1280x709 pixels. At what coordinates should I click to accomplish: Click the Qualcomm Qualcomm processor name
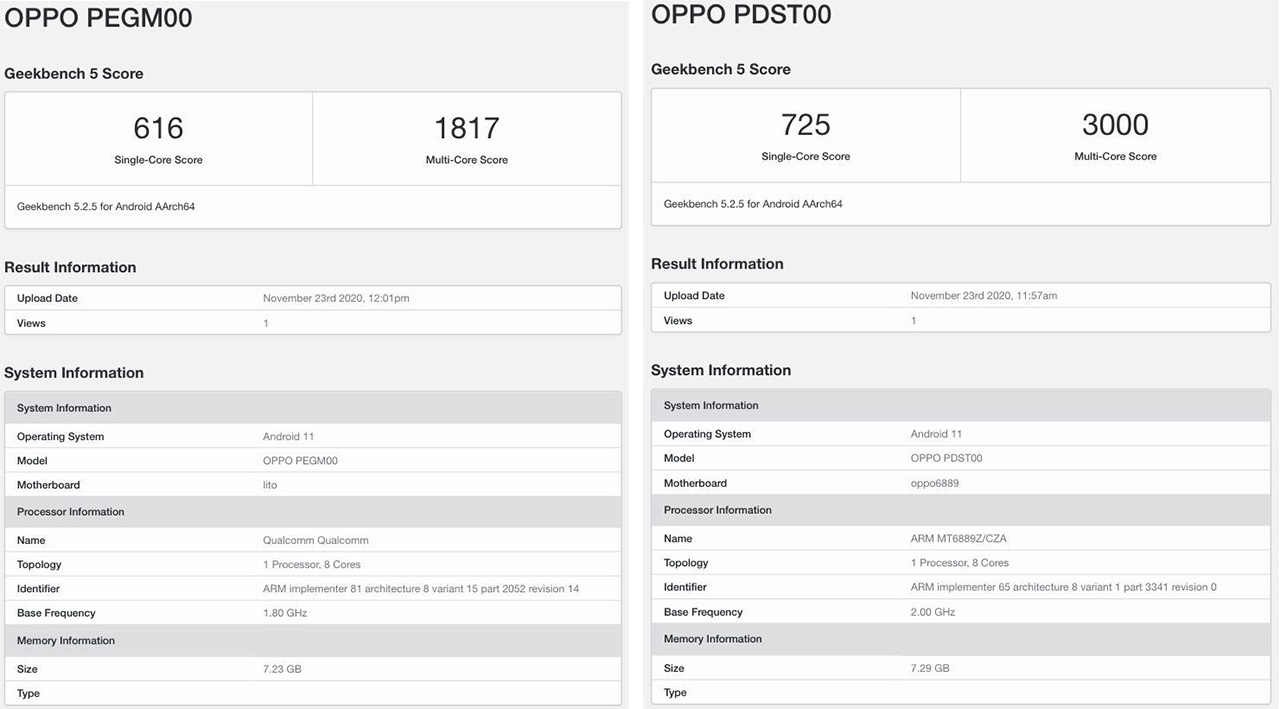[316, 540]
